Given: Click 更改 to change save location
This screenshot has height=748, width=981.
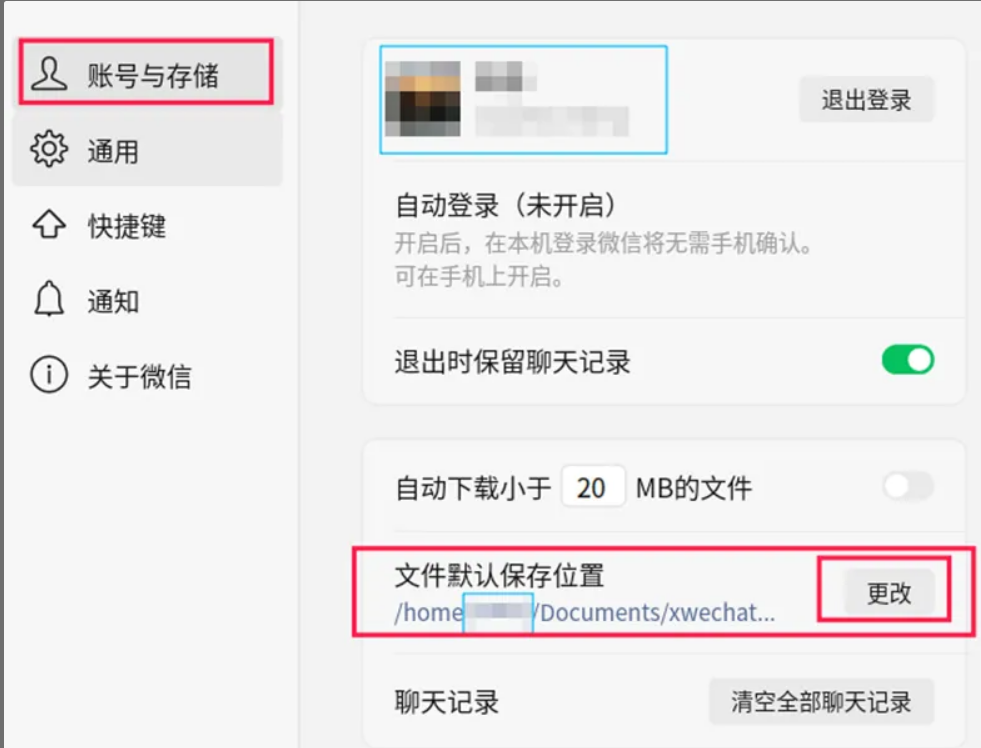Looking at the screenshot, I should [889, 592].
